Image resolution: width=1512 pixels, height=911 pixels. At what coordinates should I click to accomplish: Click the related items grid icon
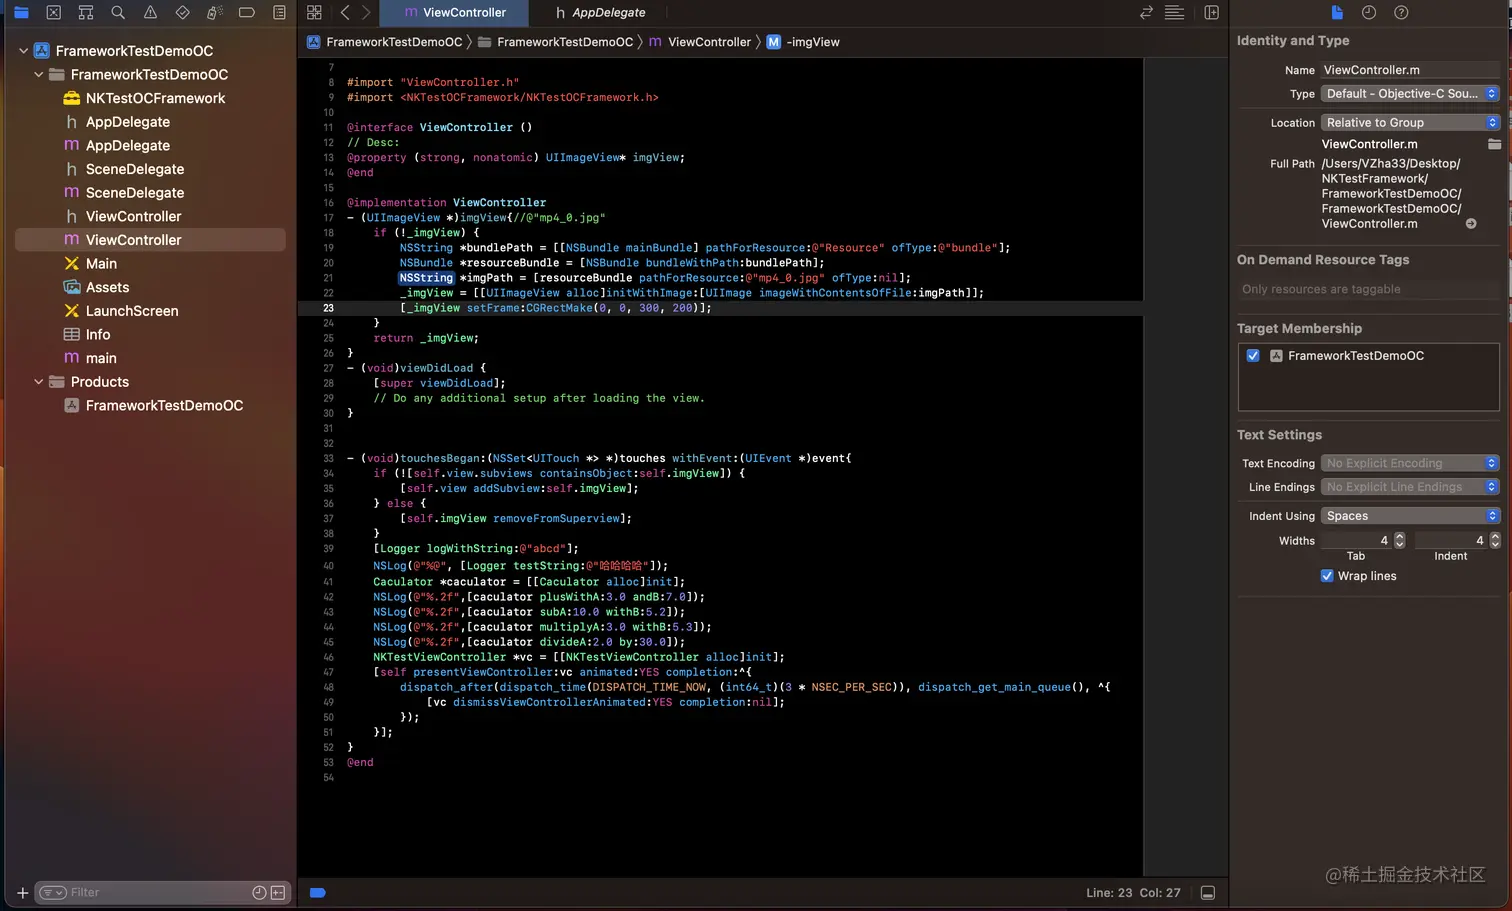tap(314, 13)
